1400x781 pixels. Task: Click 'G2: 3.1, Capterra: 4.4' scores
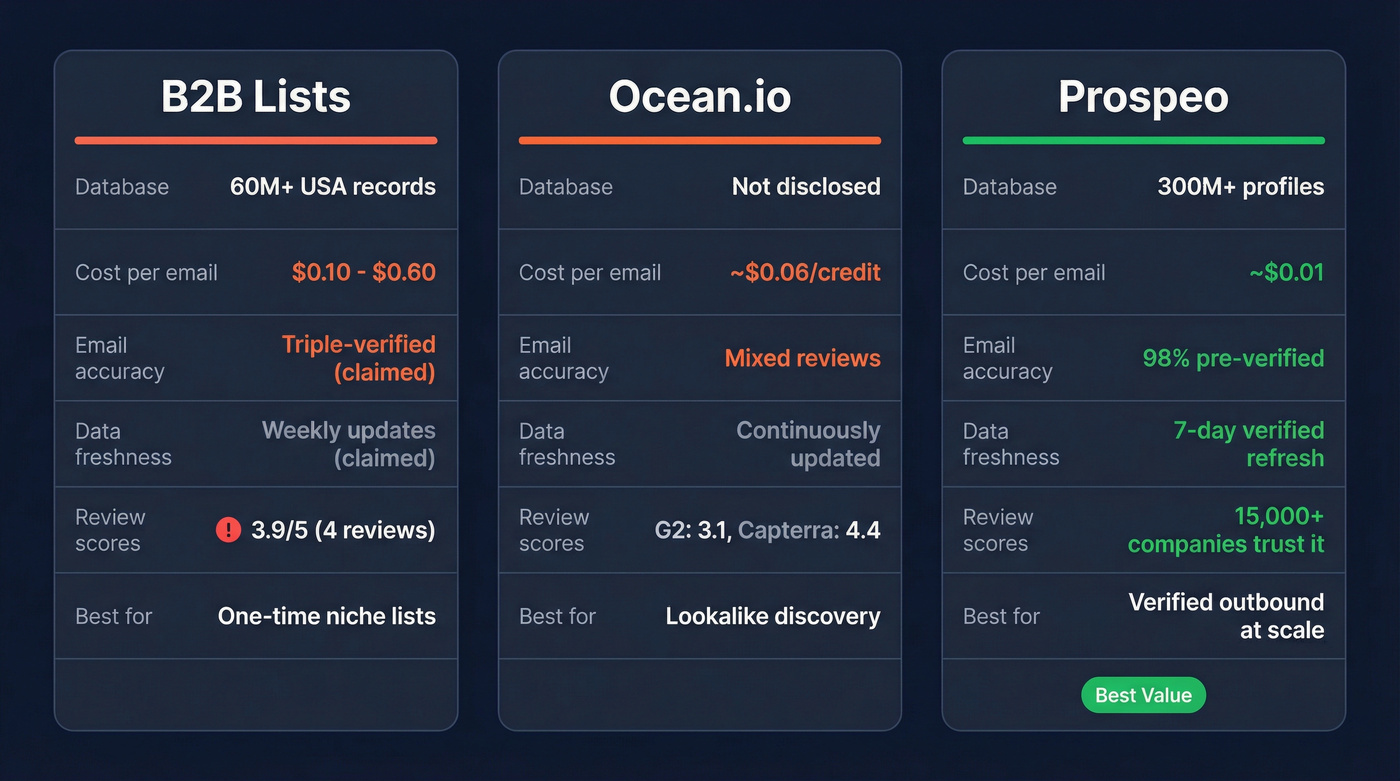coord(768,530)
